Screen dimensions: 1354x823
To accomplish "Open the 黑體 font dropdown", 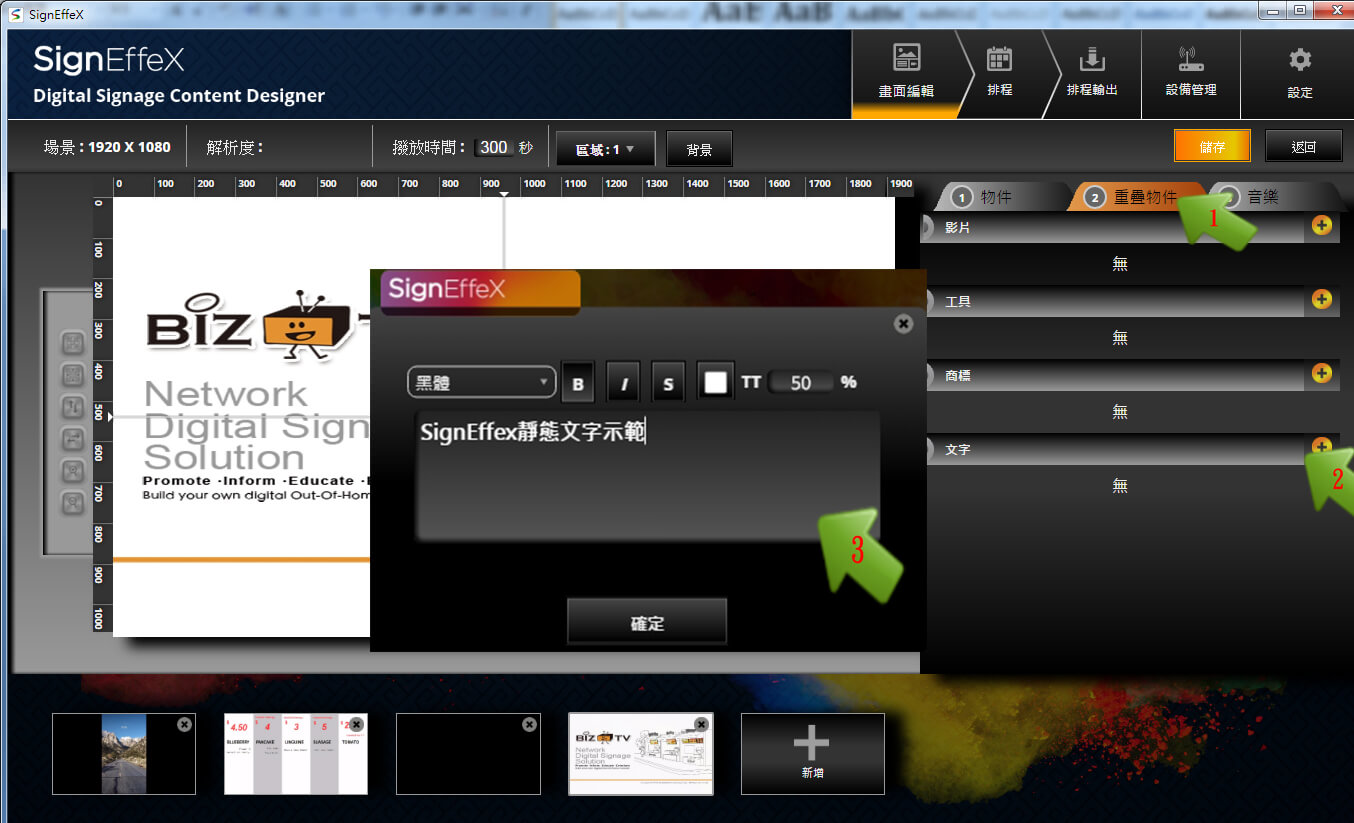I will pos(481,382).
